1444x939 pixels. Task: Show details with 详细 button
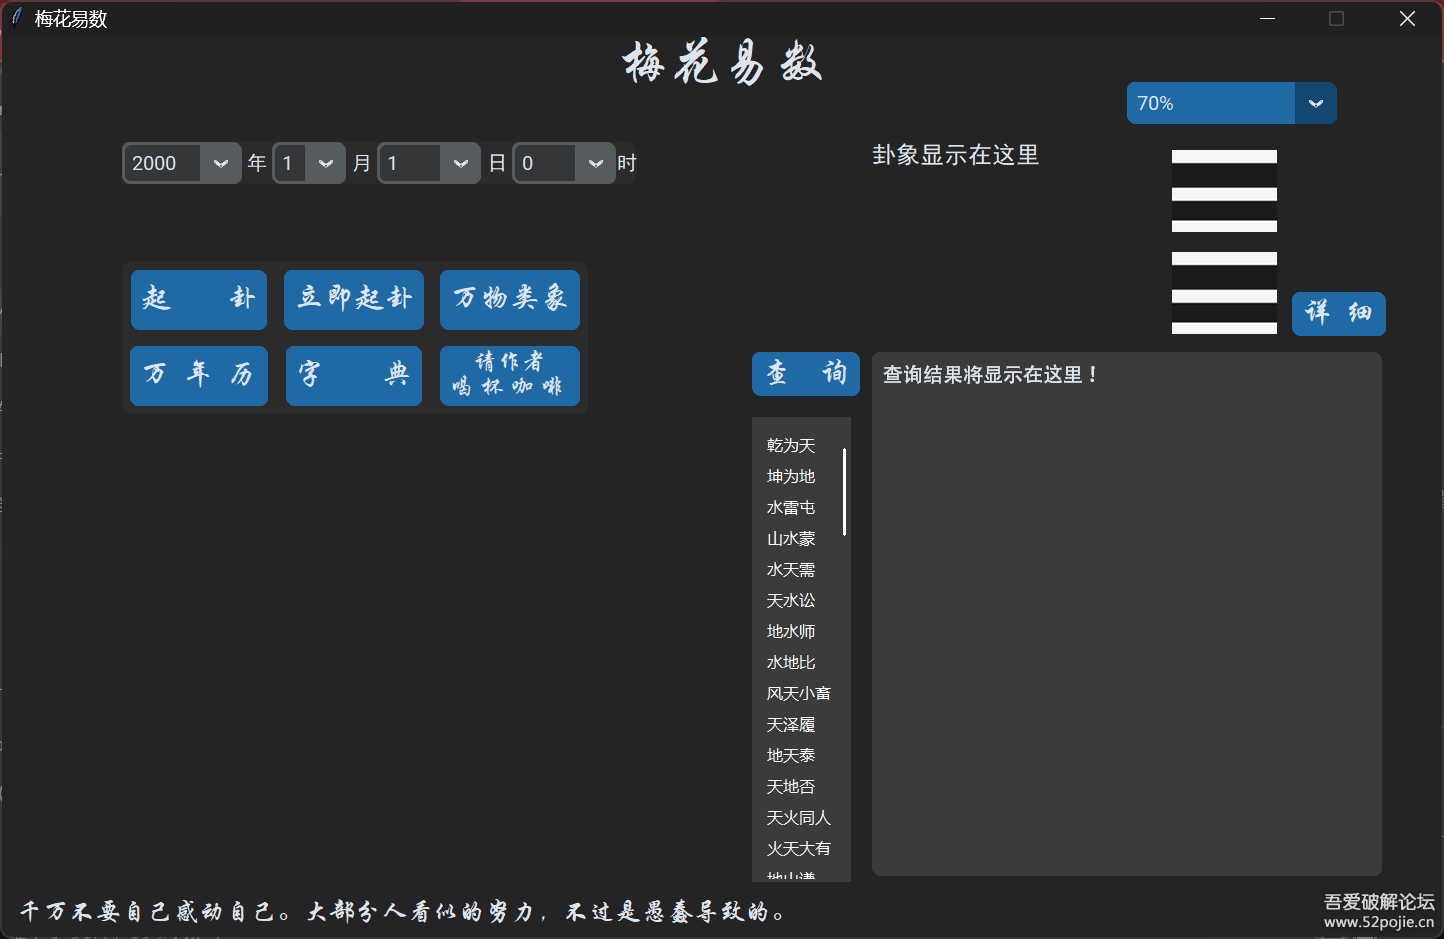coord(1339,314)
